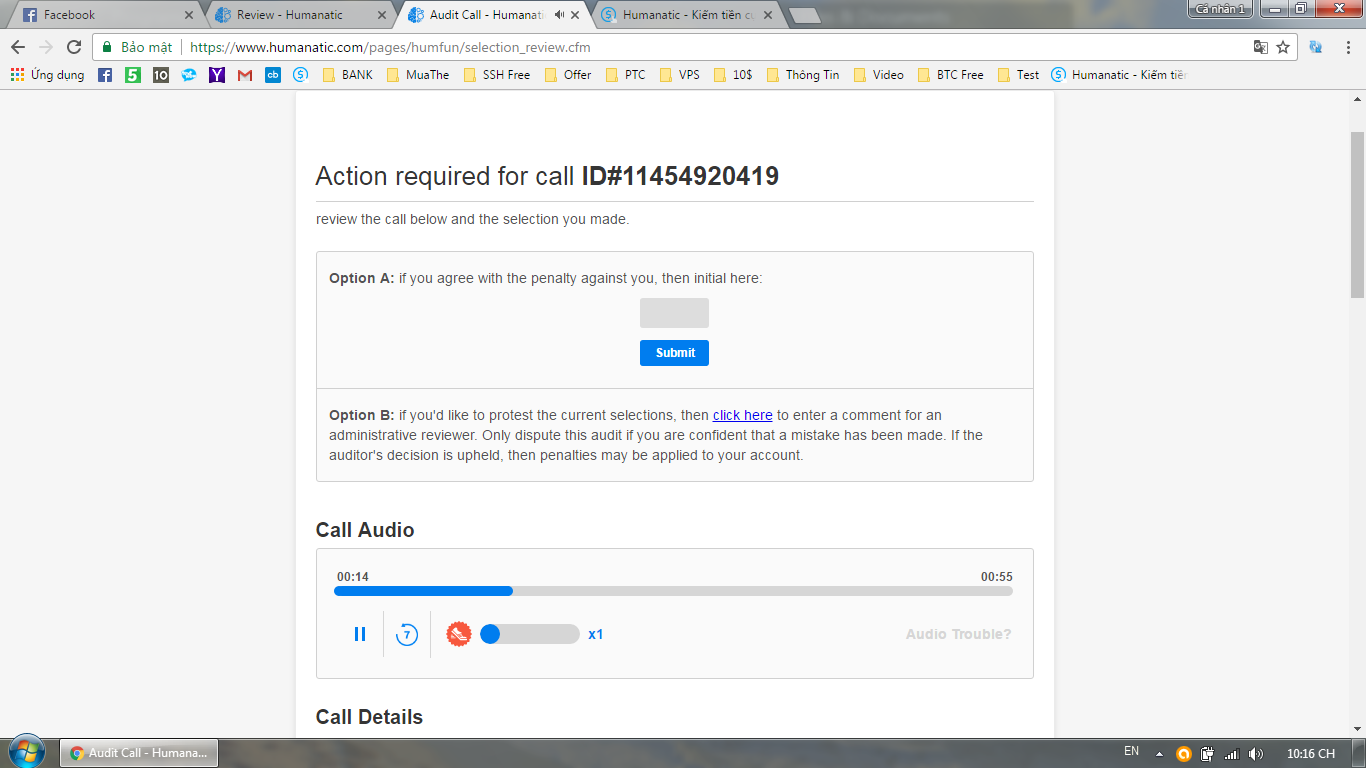Image resolution: width=1366 pixels, height=768 pixels.
Task: Click the red sneaker playback speed icon
Action: tap(459, 634)
